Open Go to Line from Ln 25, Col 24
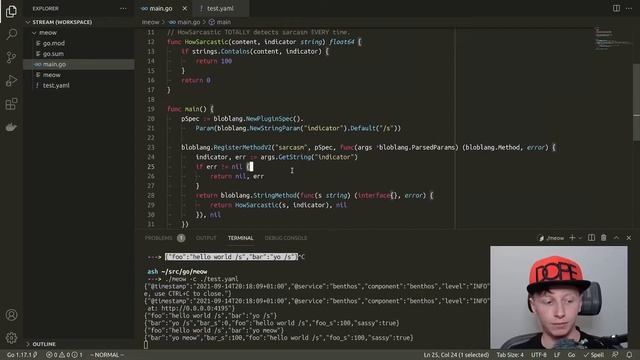 [x=456, y=355]
